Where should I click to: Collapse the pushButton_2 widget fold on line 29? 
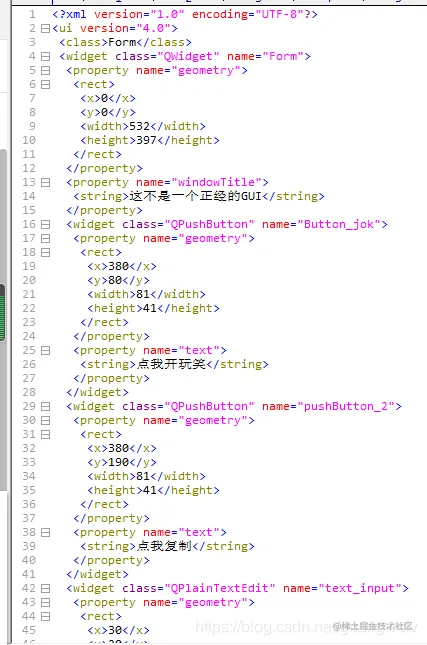46,406
